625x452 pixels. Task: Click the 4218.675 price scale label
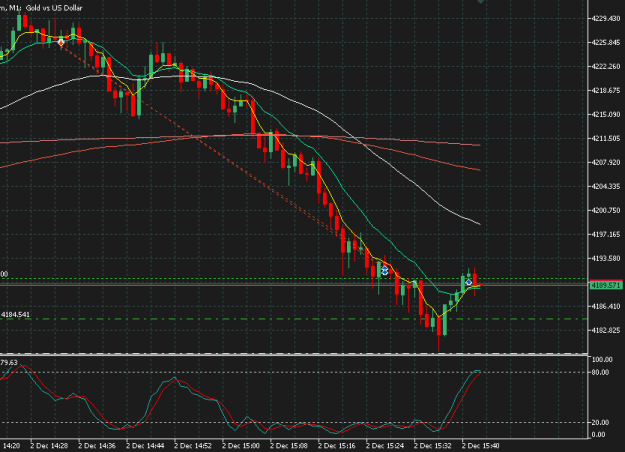[x=606, y=90]
